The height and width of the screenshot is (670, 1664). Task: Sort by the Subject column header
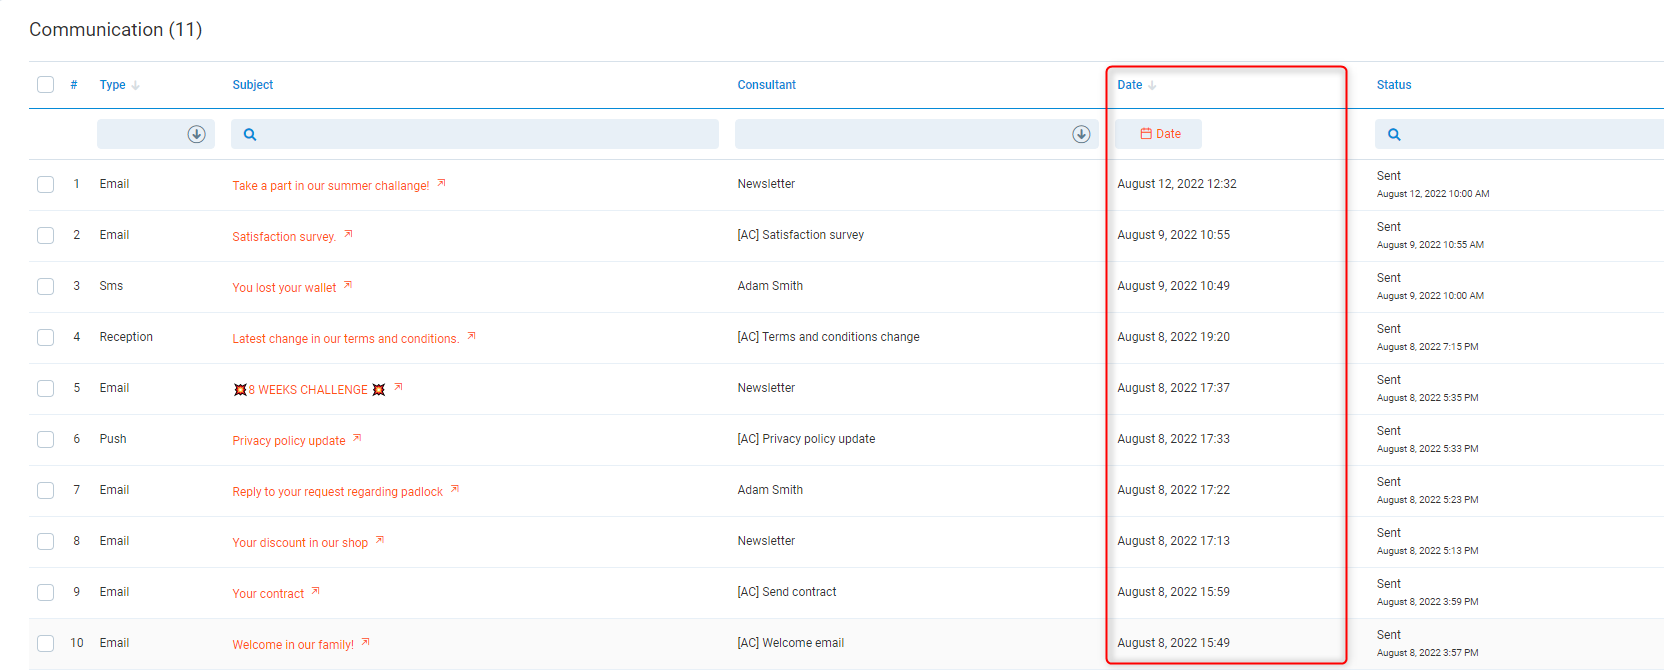point(253,85)
